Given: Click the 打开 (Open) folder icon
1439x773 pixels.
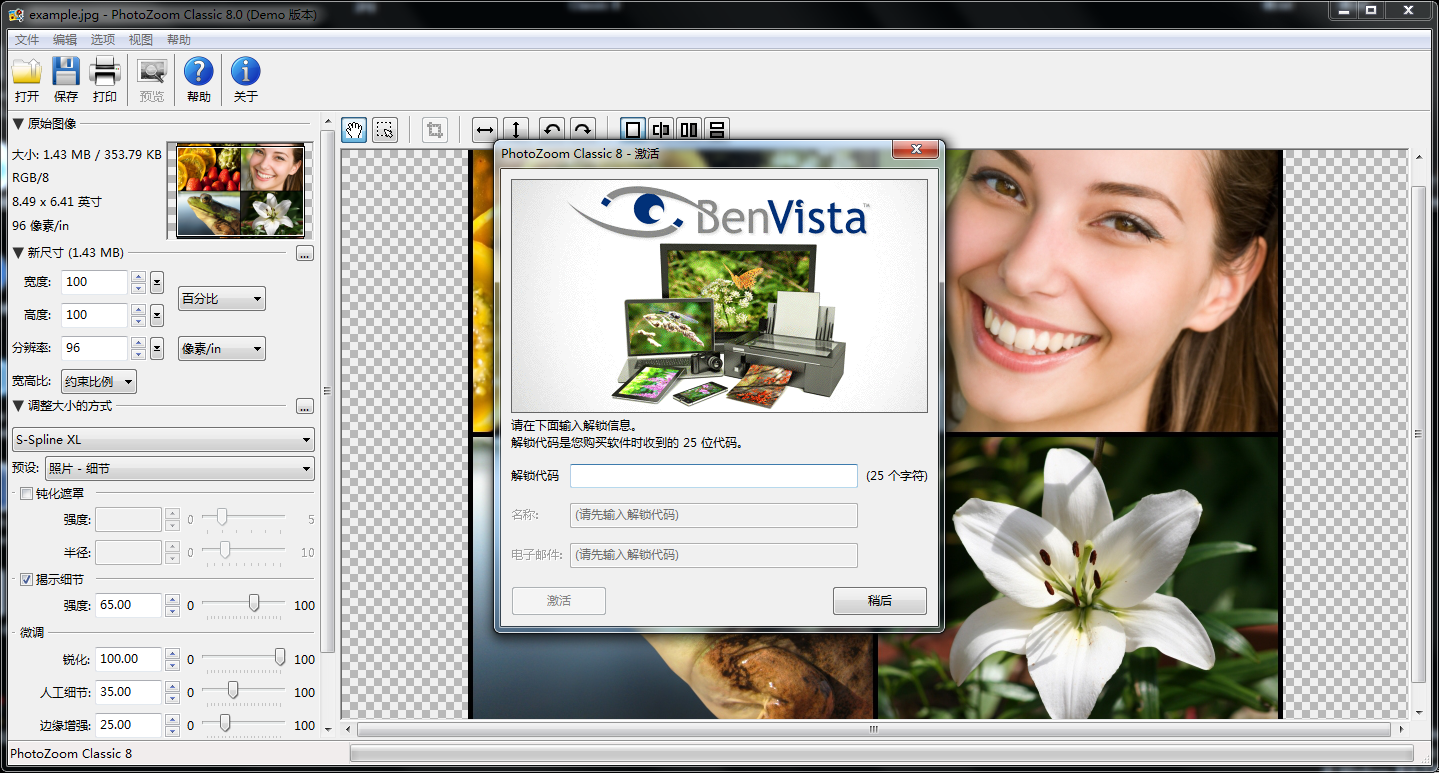Looking at the screenshot, I should (x=27, y=72).
